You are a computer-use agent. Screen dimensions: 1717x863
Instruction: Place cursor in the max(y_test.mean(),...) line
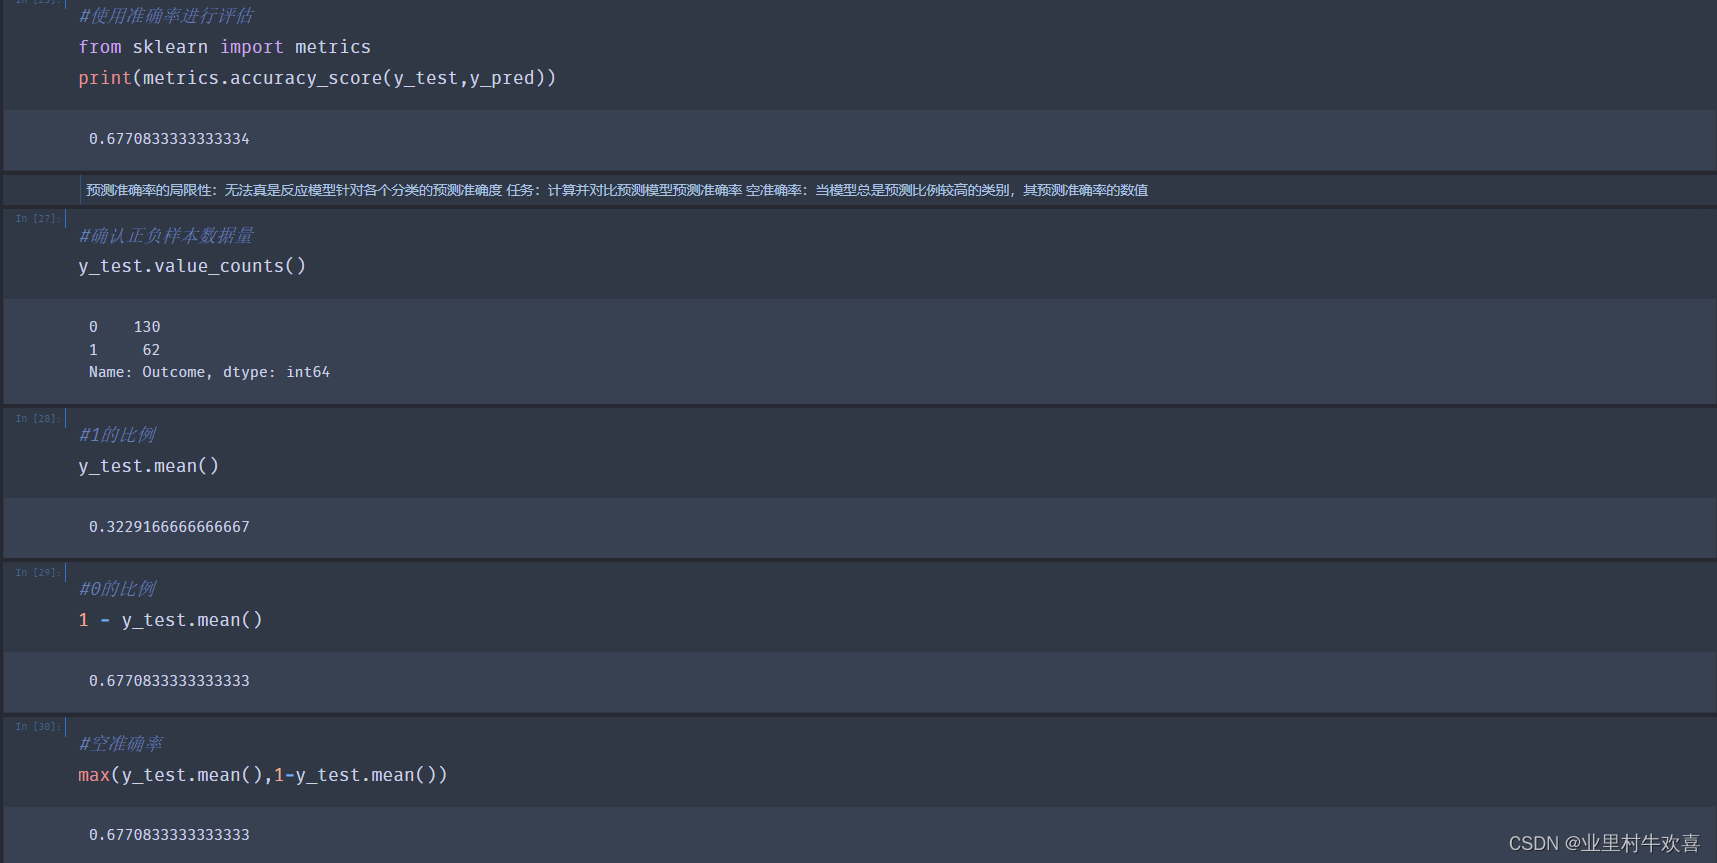point(262,775)
